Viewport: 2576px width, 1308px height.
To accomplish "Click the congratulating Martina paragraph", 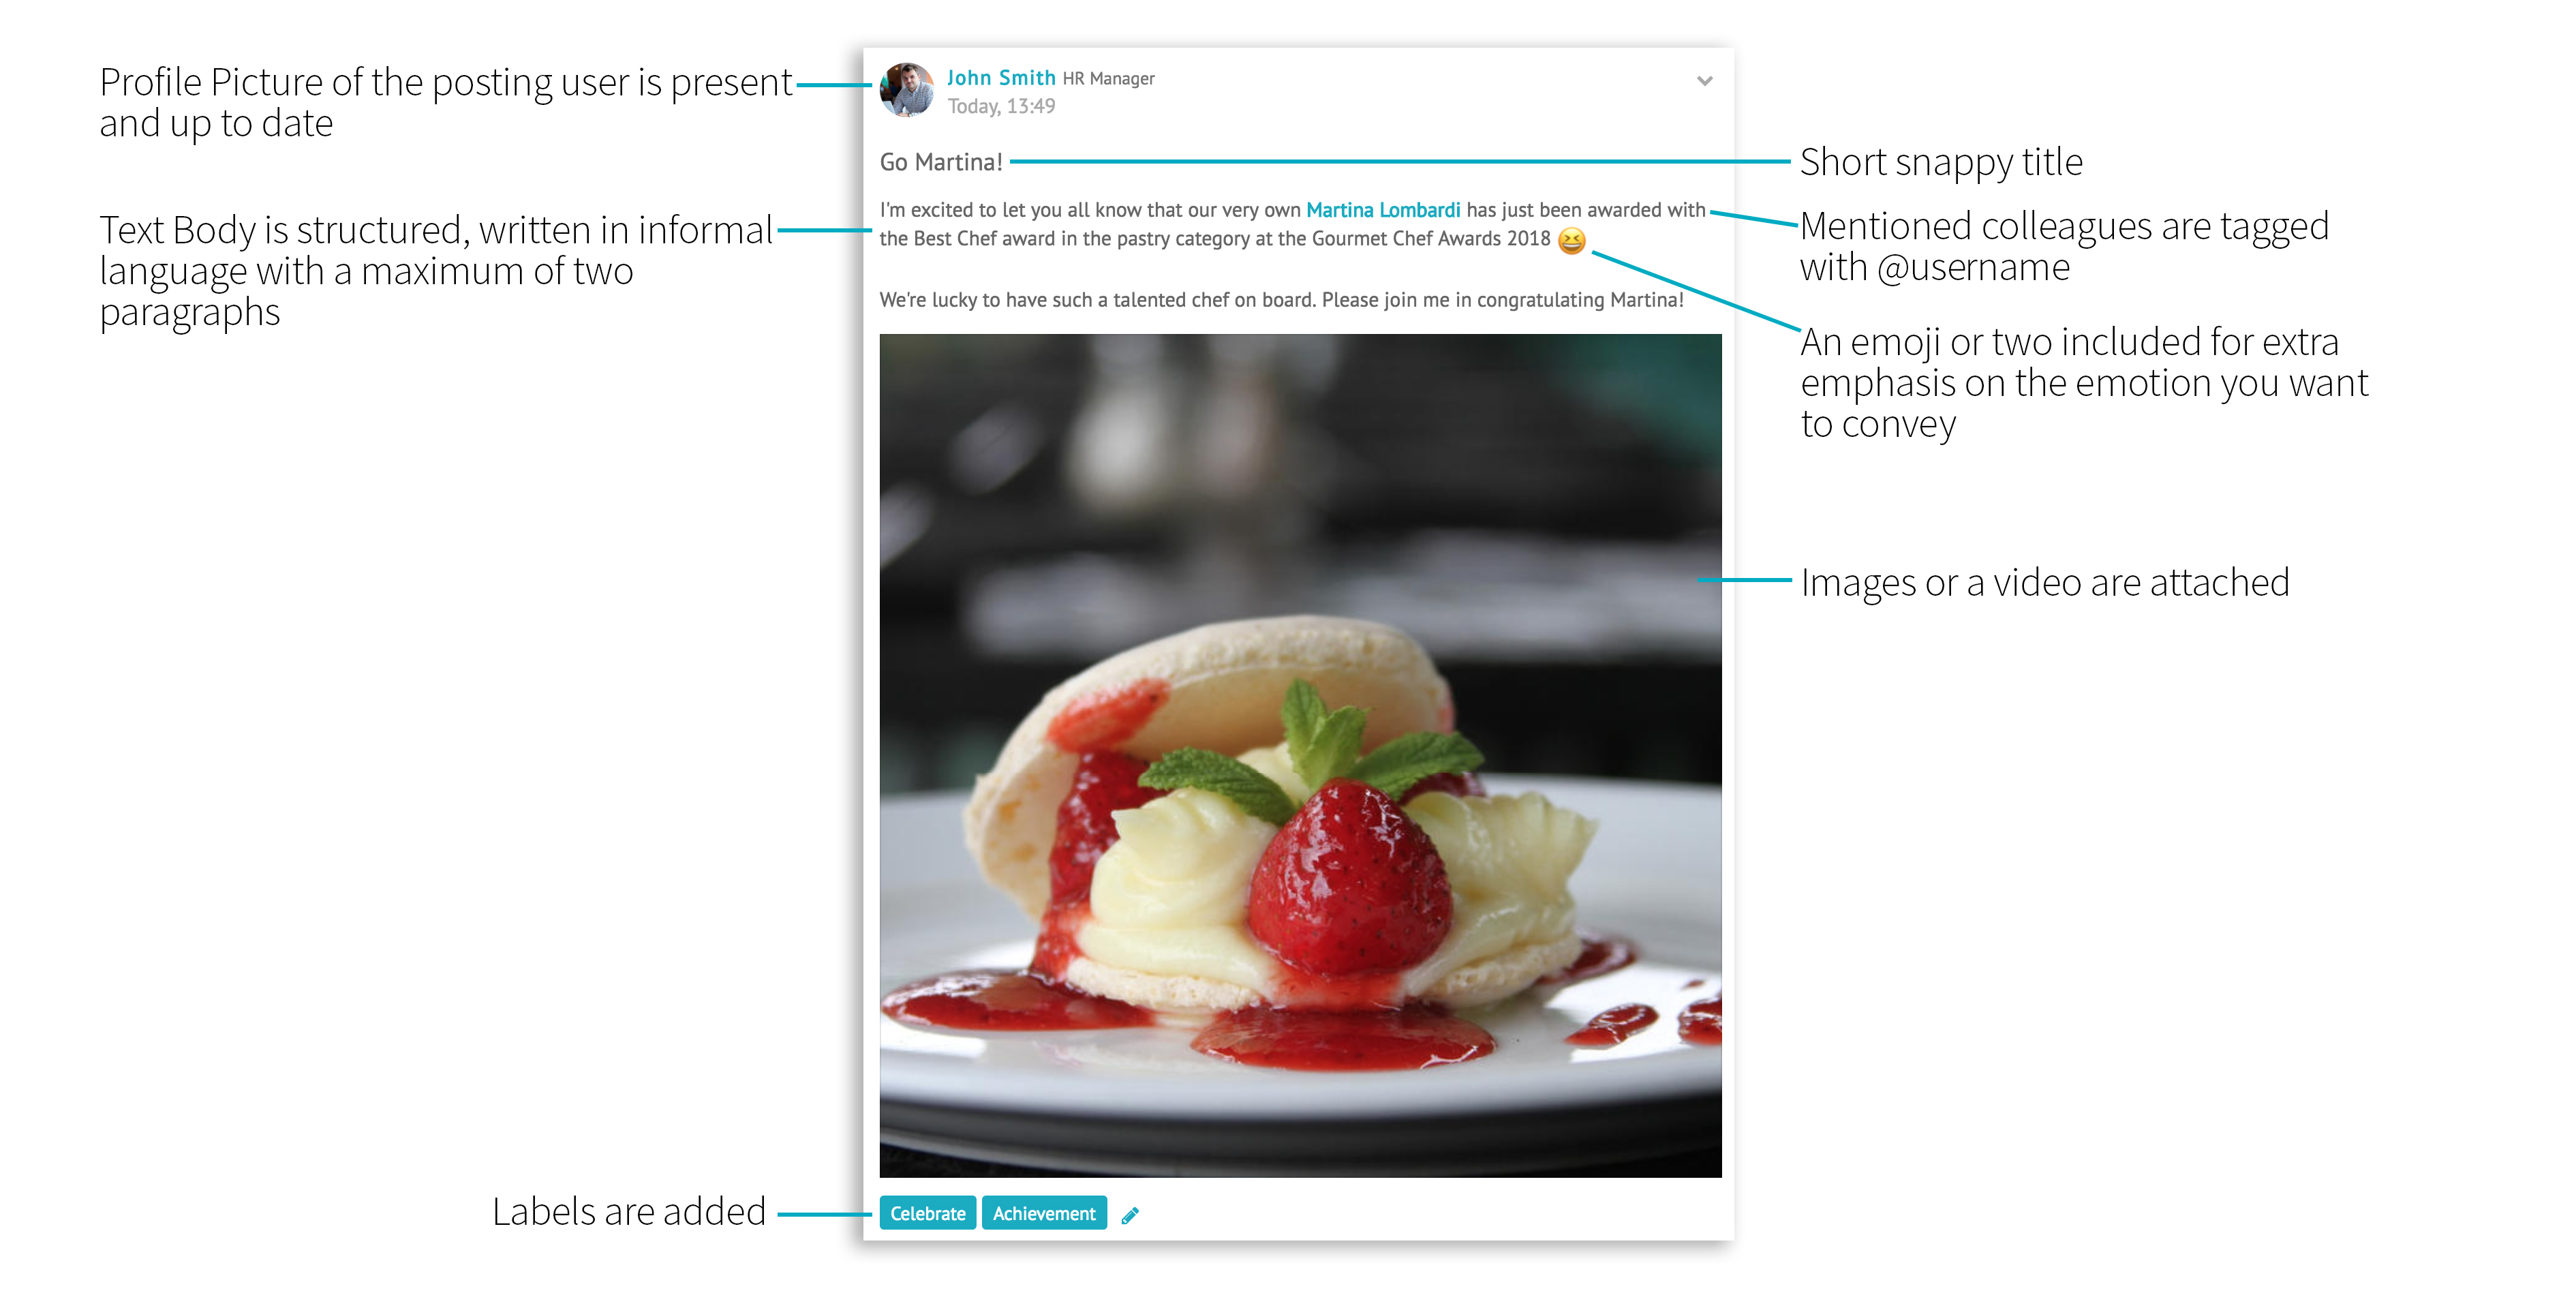I will point(1281,300).
